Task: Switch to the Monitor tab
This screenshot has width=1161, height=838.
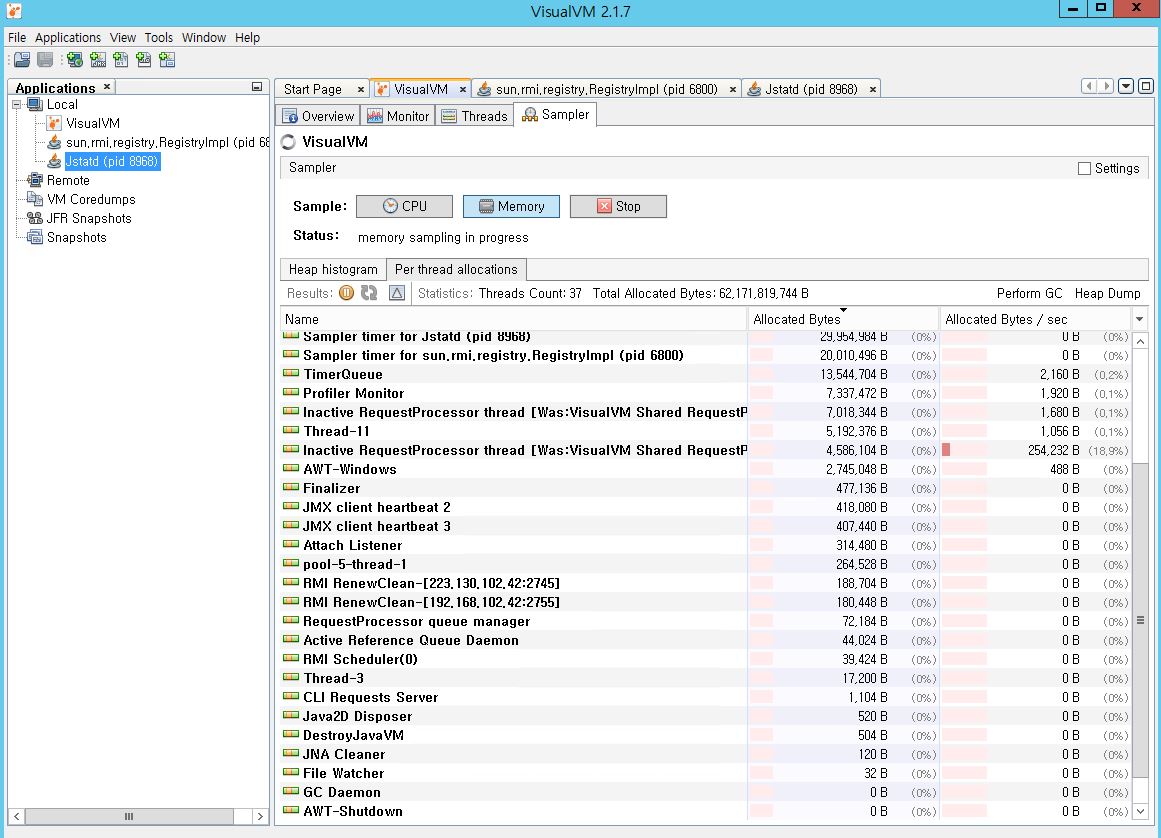Action: tap(398, 116)
